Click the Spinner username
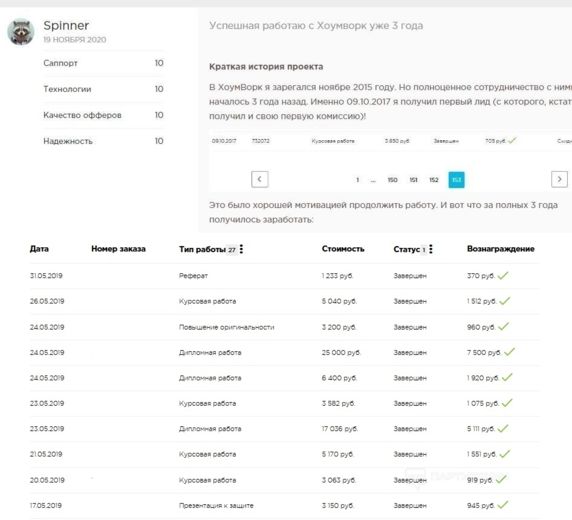 tap(66, 26)
